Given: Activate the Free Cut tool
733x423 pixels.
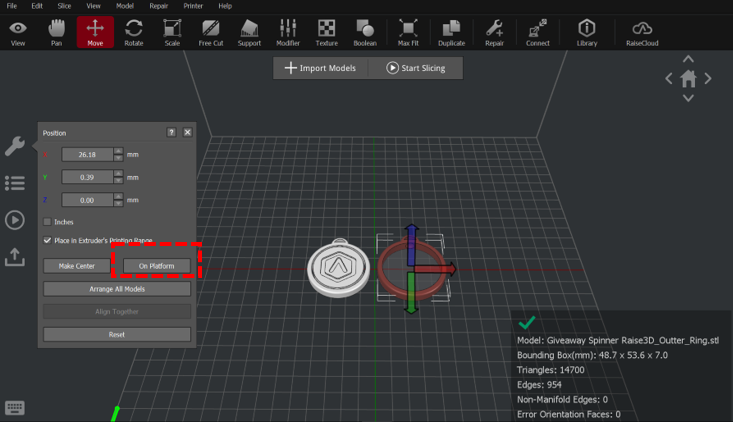Looking at the screenshot, I should (211, 31).
